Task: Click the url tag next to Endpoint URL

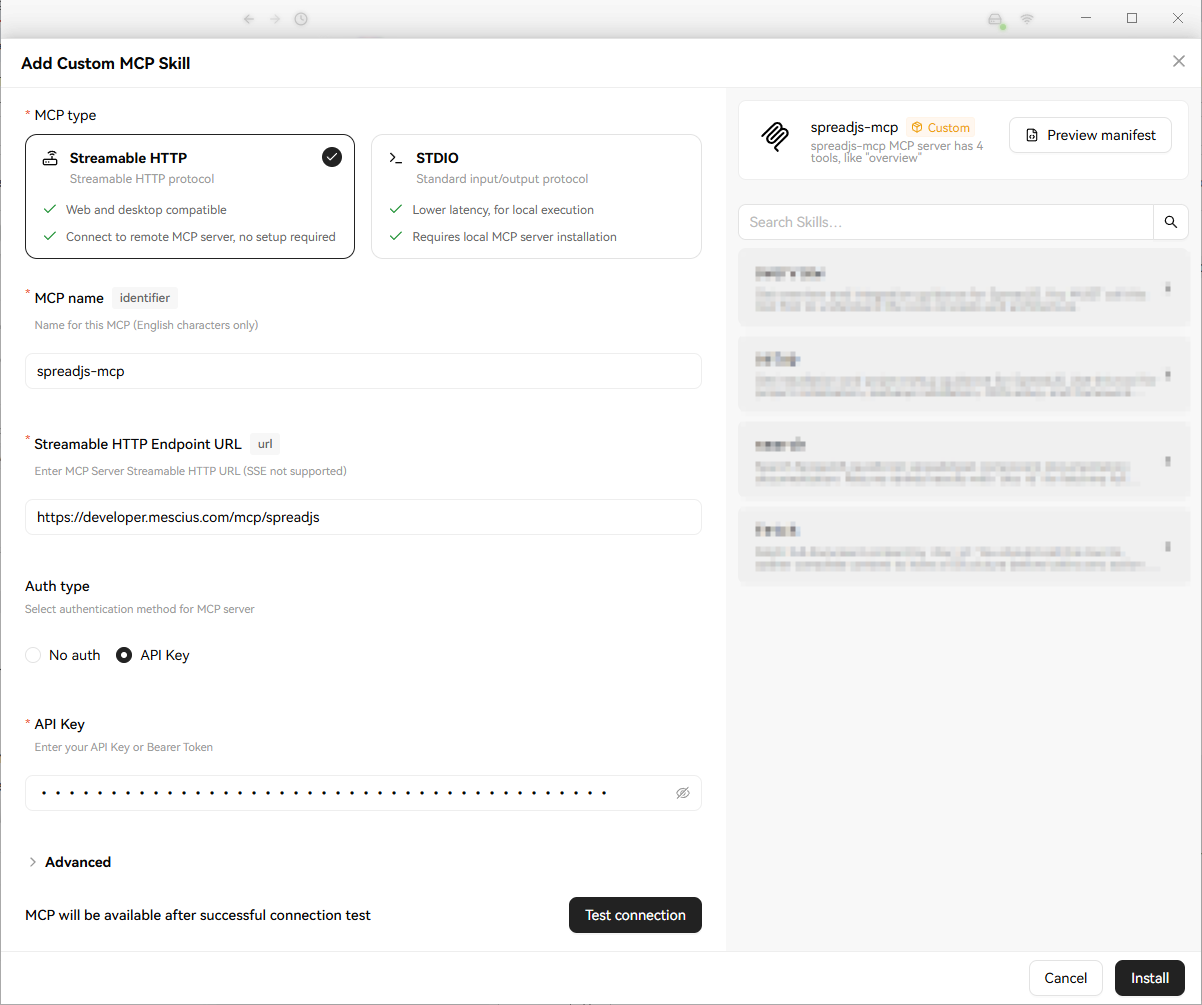Action: coord(265,444)
